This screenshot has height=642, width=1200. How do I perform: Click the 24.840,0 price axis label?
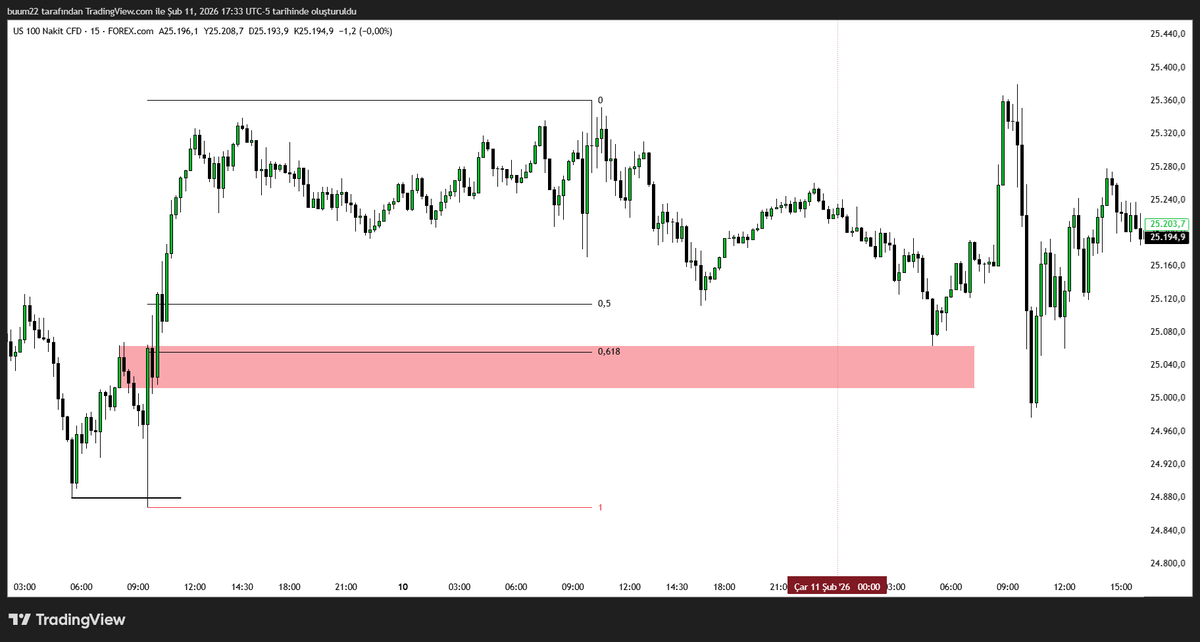coord(1167,530)
